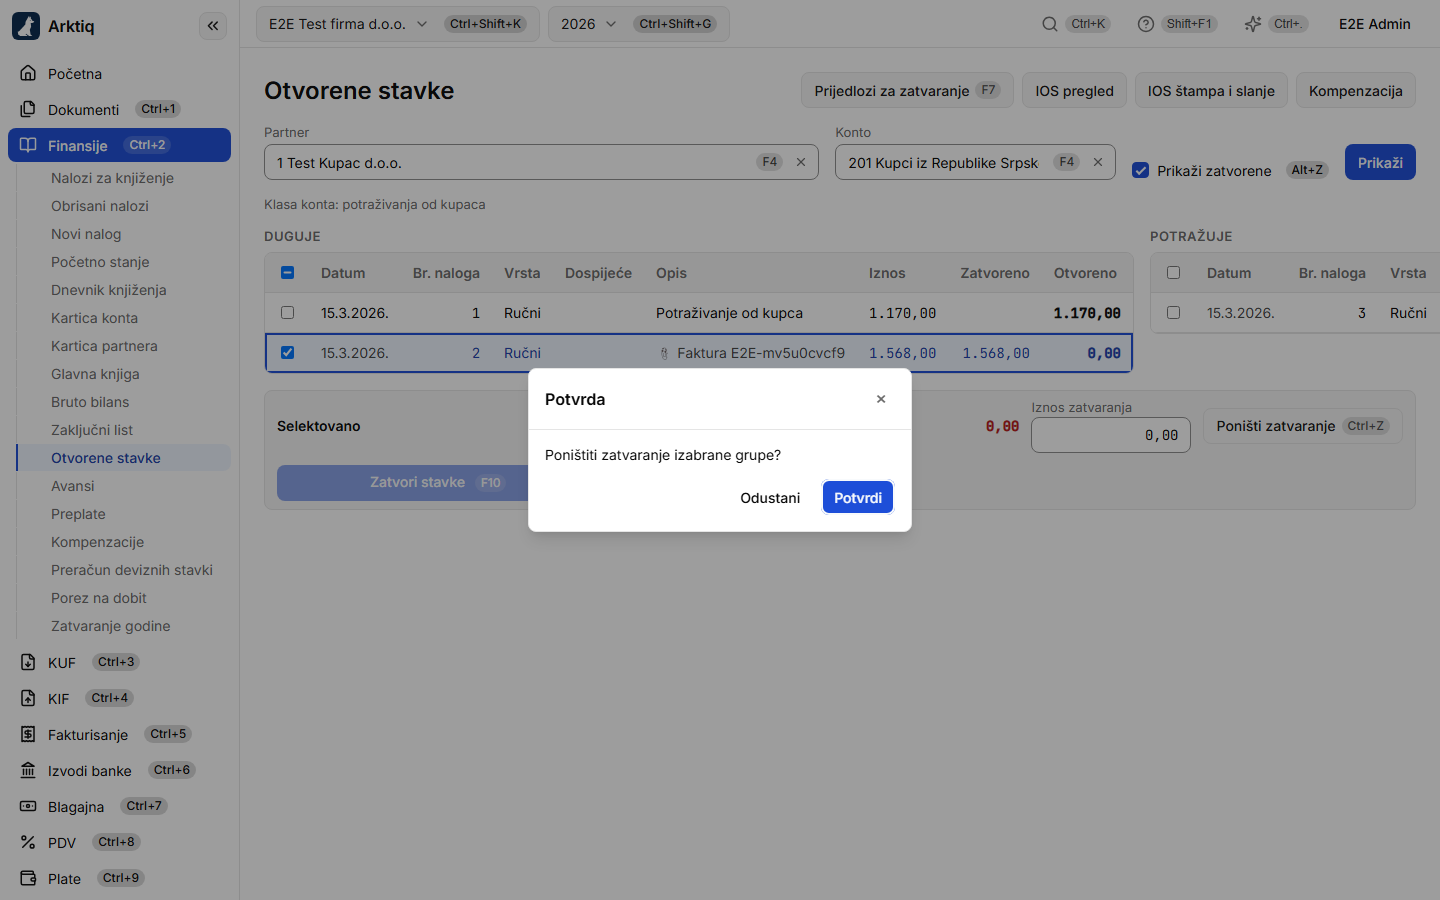This screenshot has height=900, width=1440.
Task: Click the Dokumenti icon in the sidebar
Action: click(x=28, y=109)
